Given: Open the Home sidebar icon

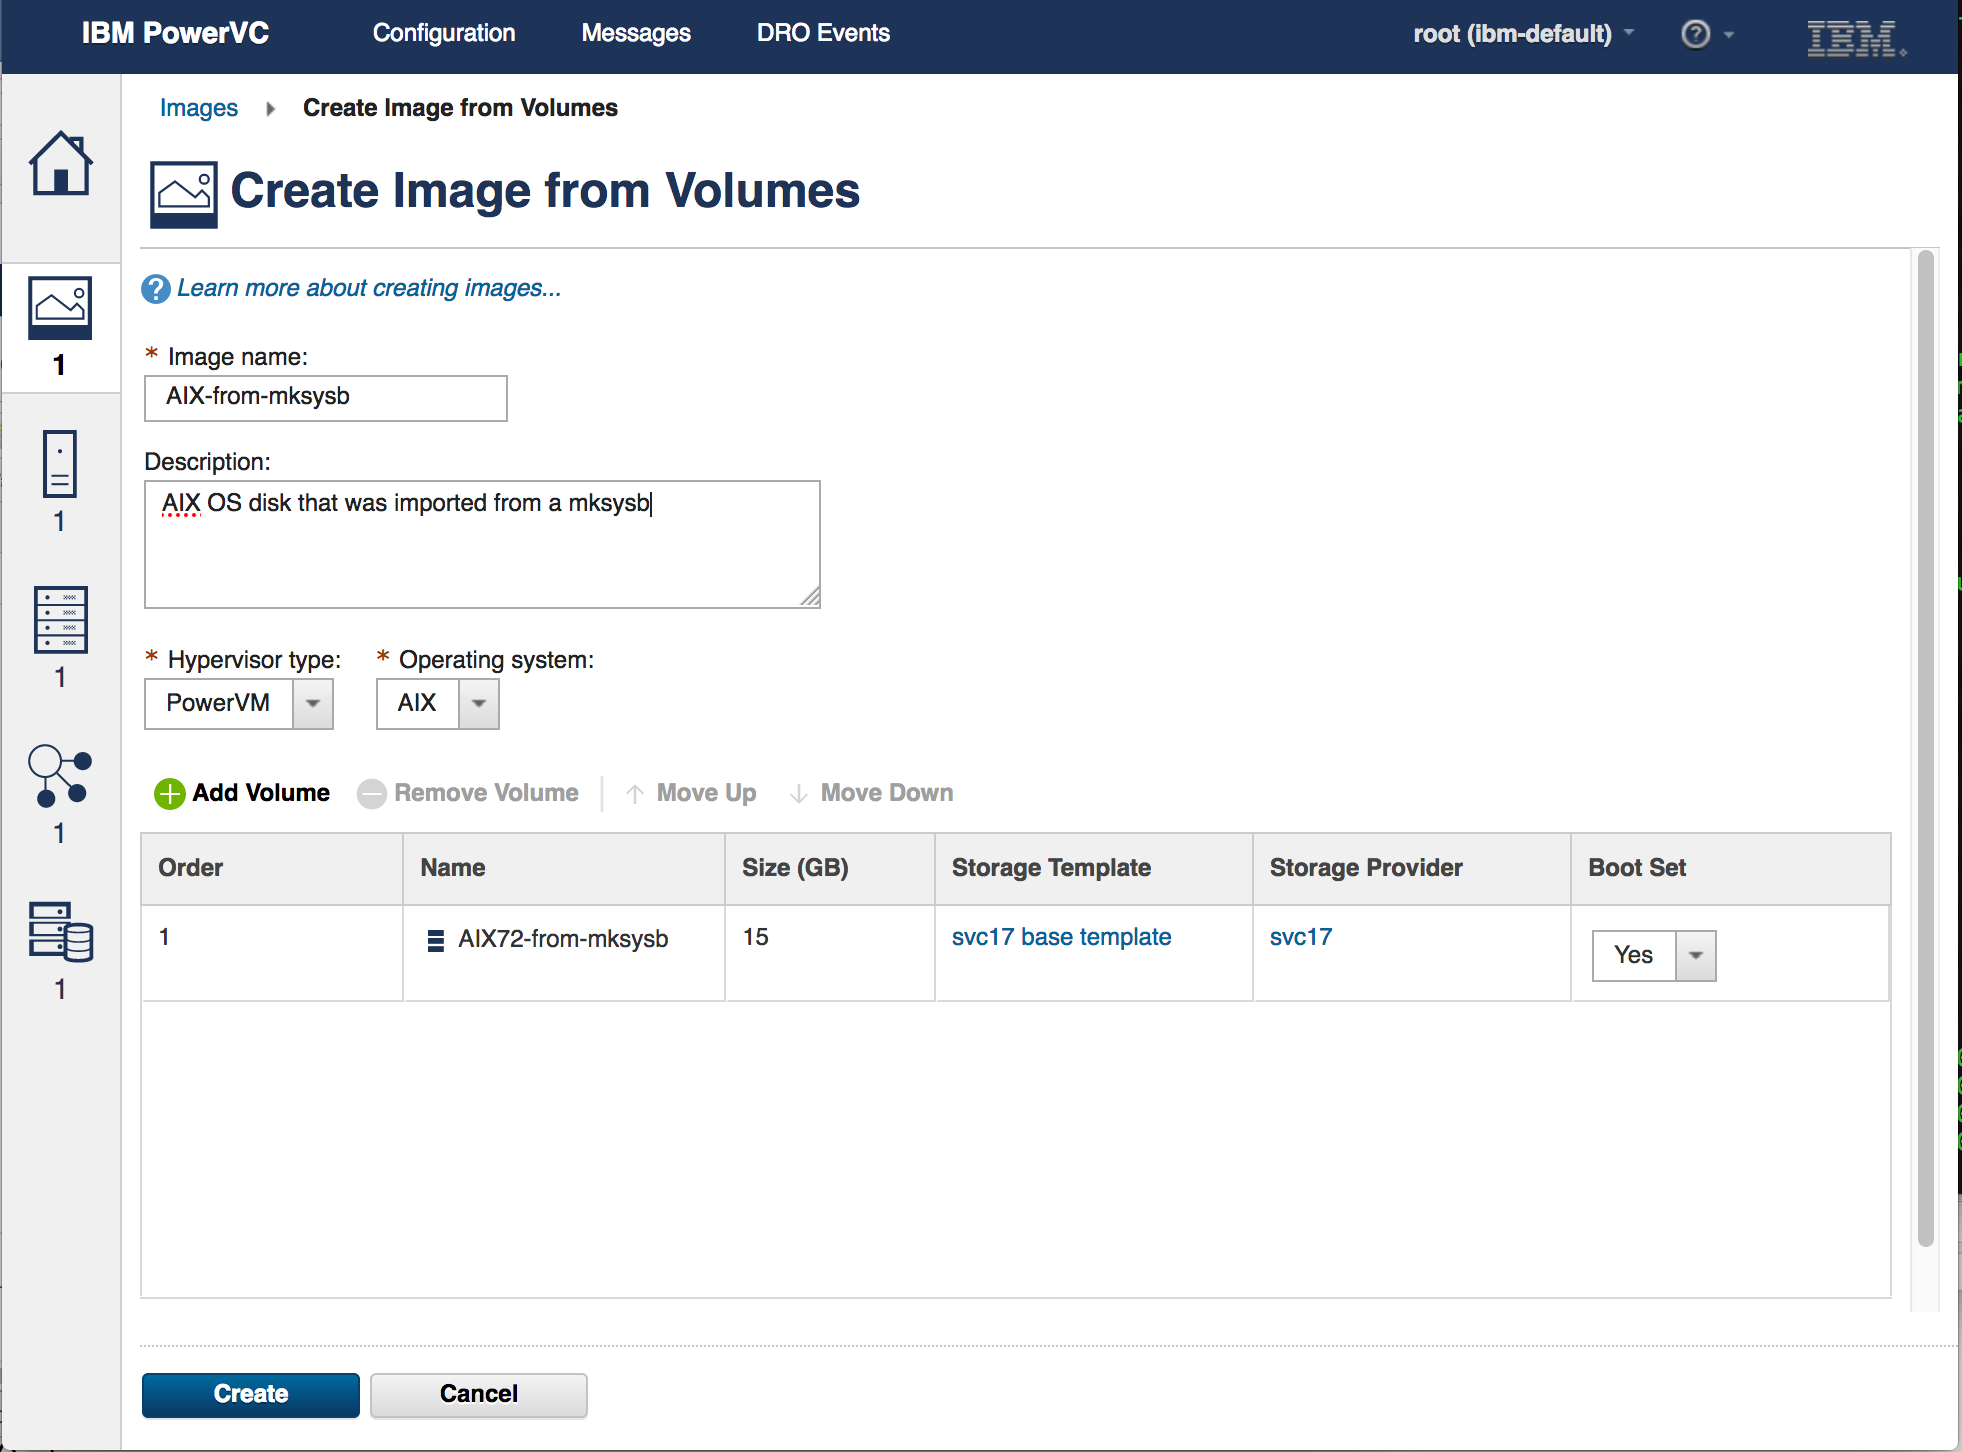Looking at the screenshot, I should [x=60, y=164].
